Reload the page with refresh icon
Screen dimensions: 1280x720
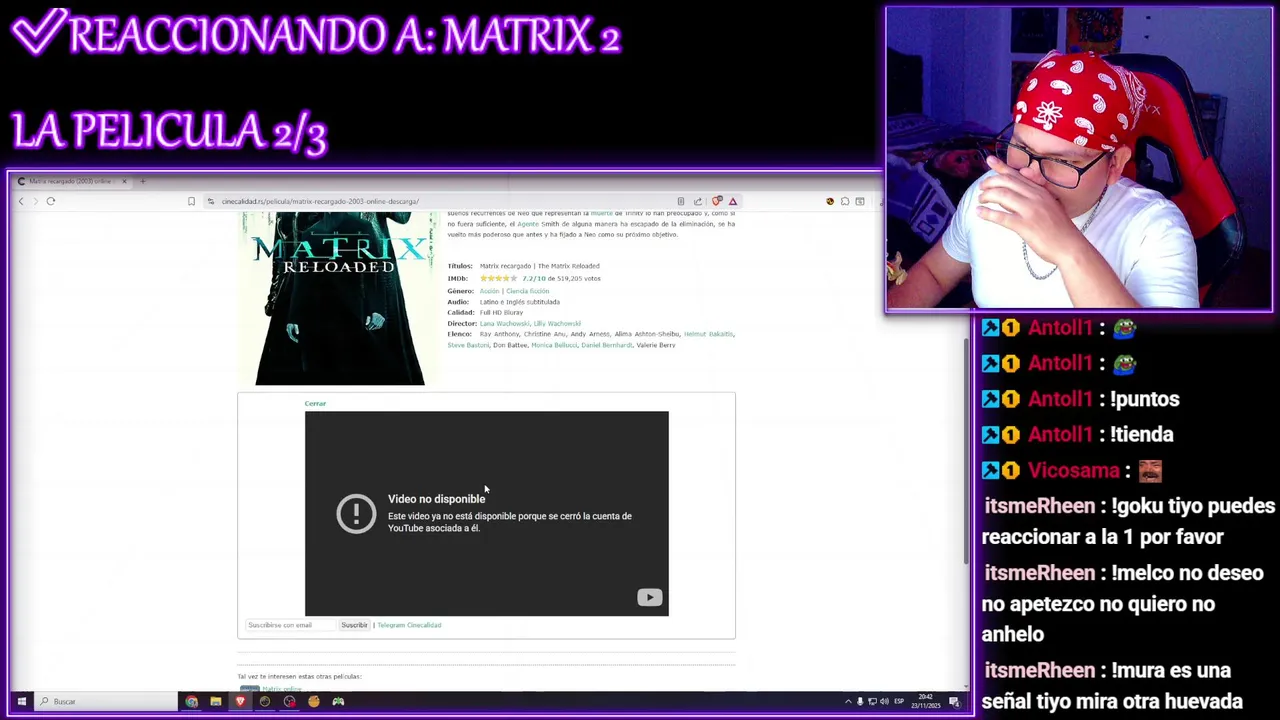(x=50, y=201)
